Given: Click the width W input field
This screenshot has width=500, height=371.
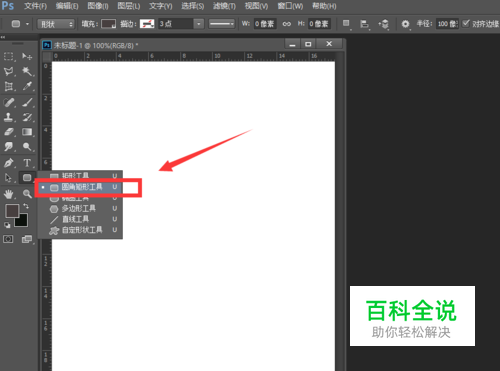Looking at the screenshot, I should pos(265,24).
